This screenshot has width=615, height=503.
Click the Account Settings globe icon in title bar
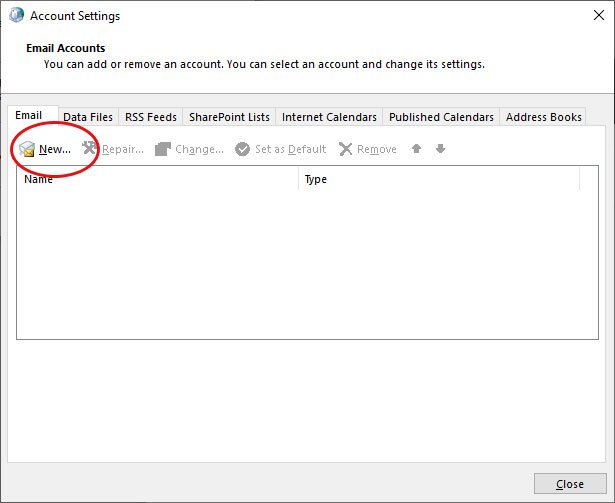[x=15, y=16]
